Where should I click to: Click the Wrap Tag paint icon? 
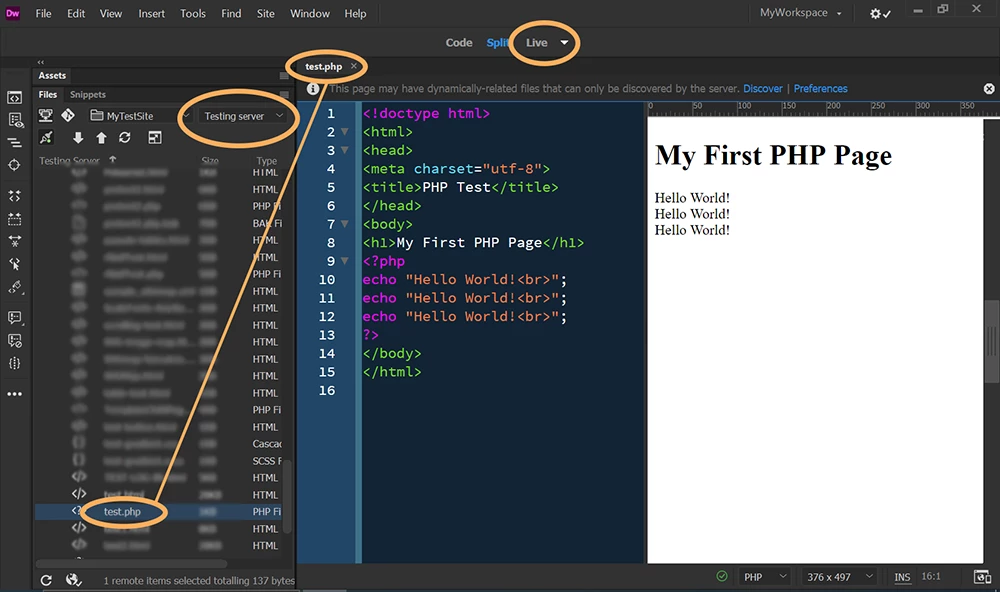(15, 288)
